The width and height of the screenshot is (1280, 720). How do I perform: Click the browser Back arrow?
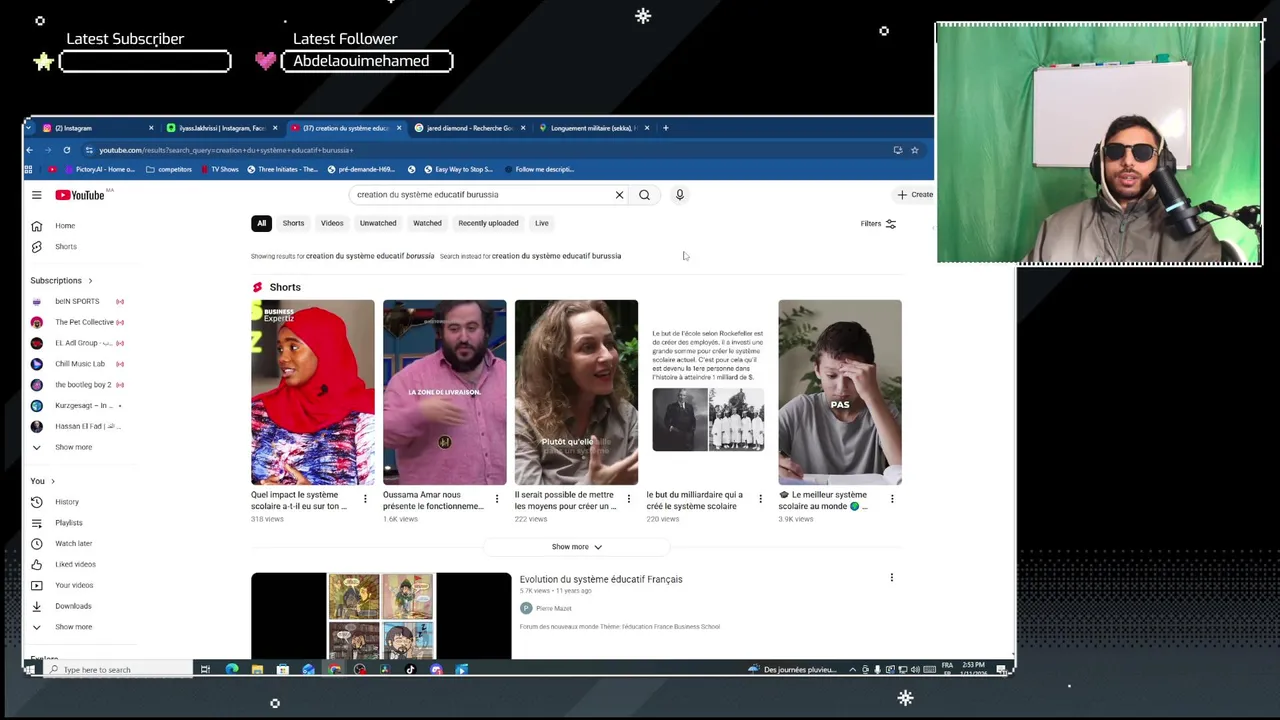click(29, 150)
